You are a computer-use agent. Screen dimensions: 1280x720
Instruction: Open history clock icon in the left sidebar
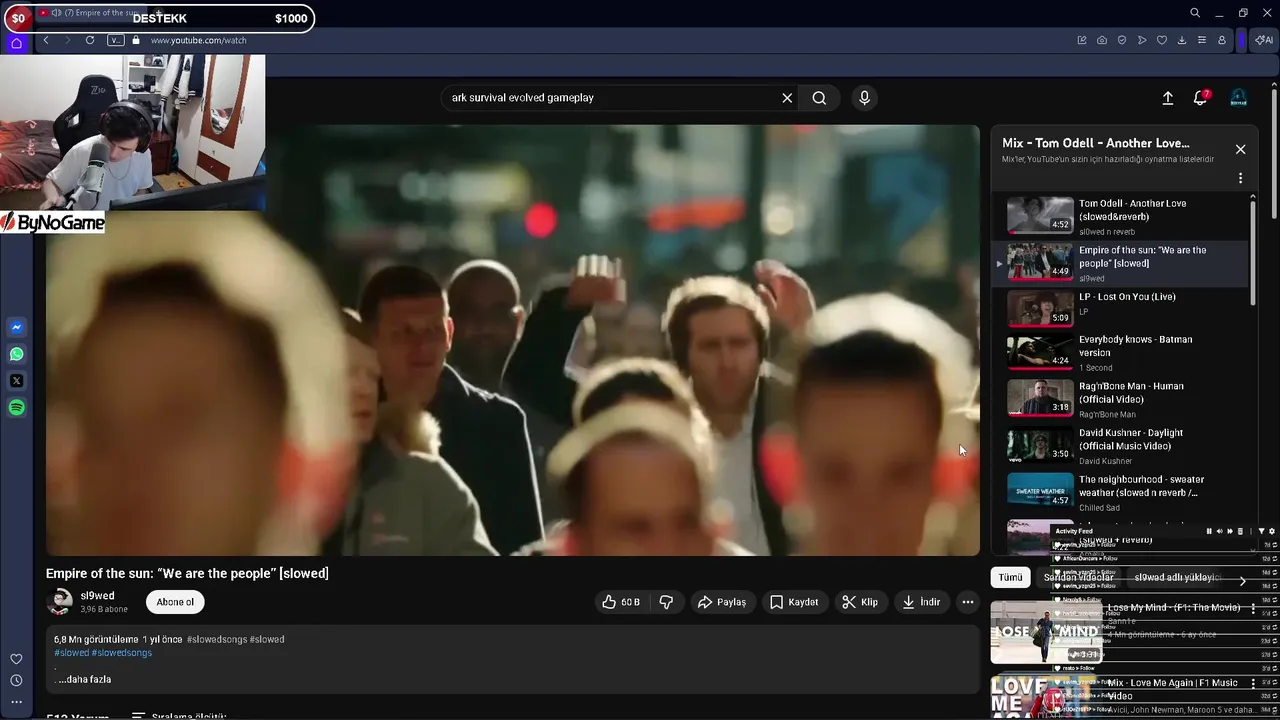16,680
